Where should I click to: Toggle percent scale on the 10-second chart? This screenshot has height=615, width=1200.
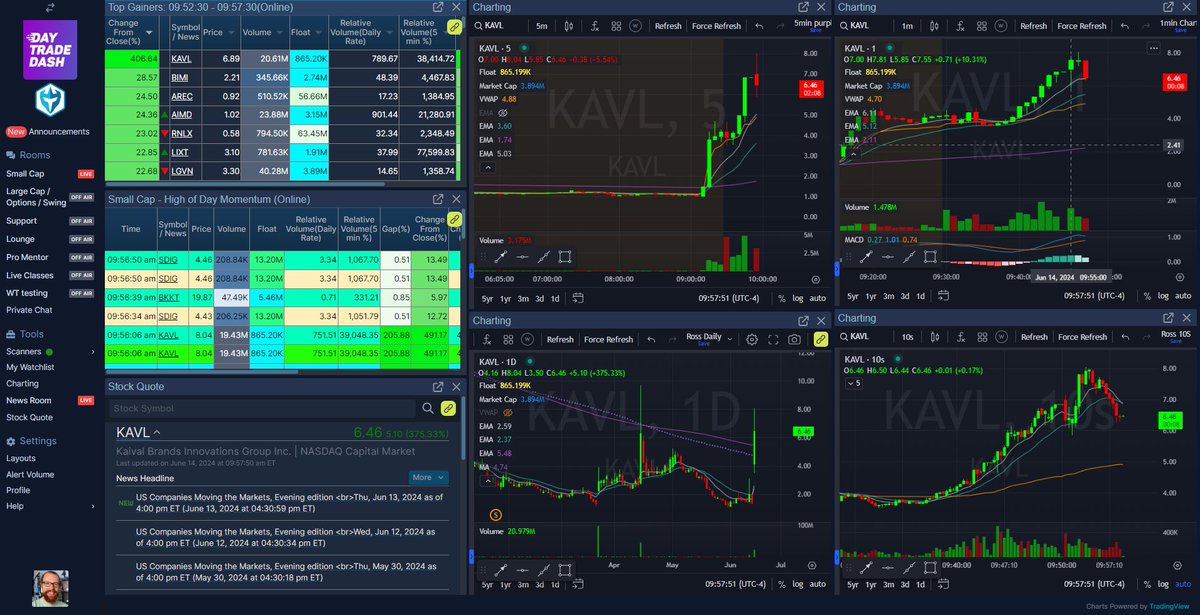point(1146,584)
